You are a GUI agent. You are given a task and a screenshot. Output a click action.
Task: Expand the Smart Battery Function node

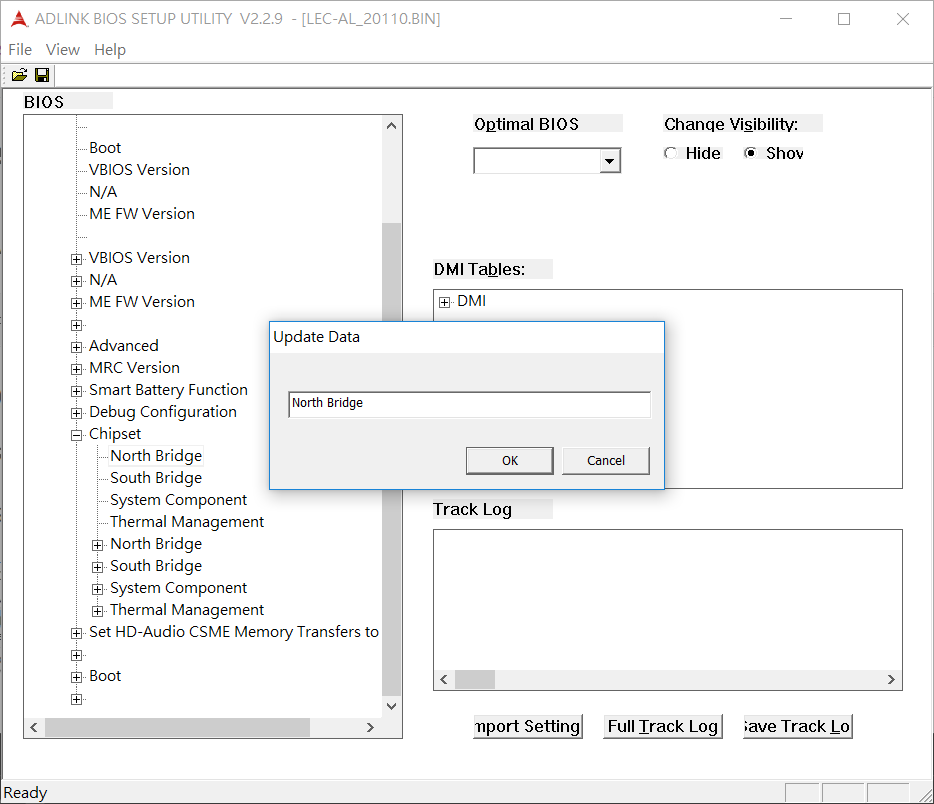(76, 391)
